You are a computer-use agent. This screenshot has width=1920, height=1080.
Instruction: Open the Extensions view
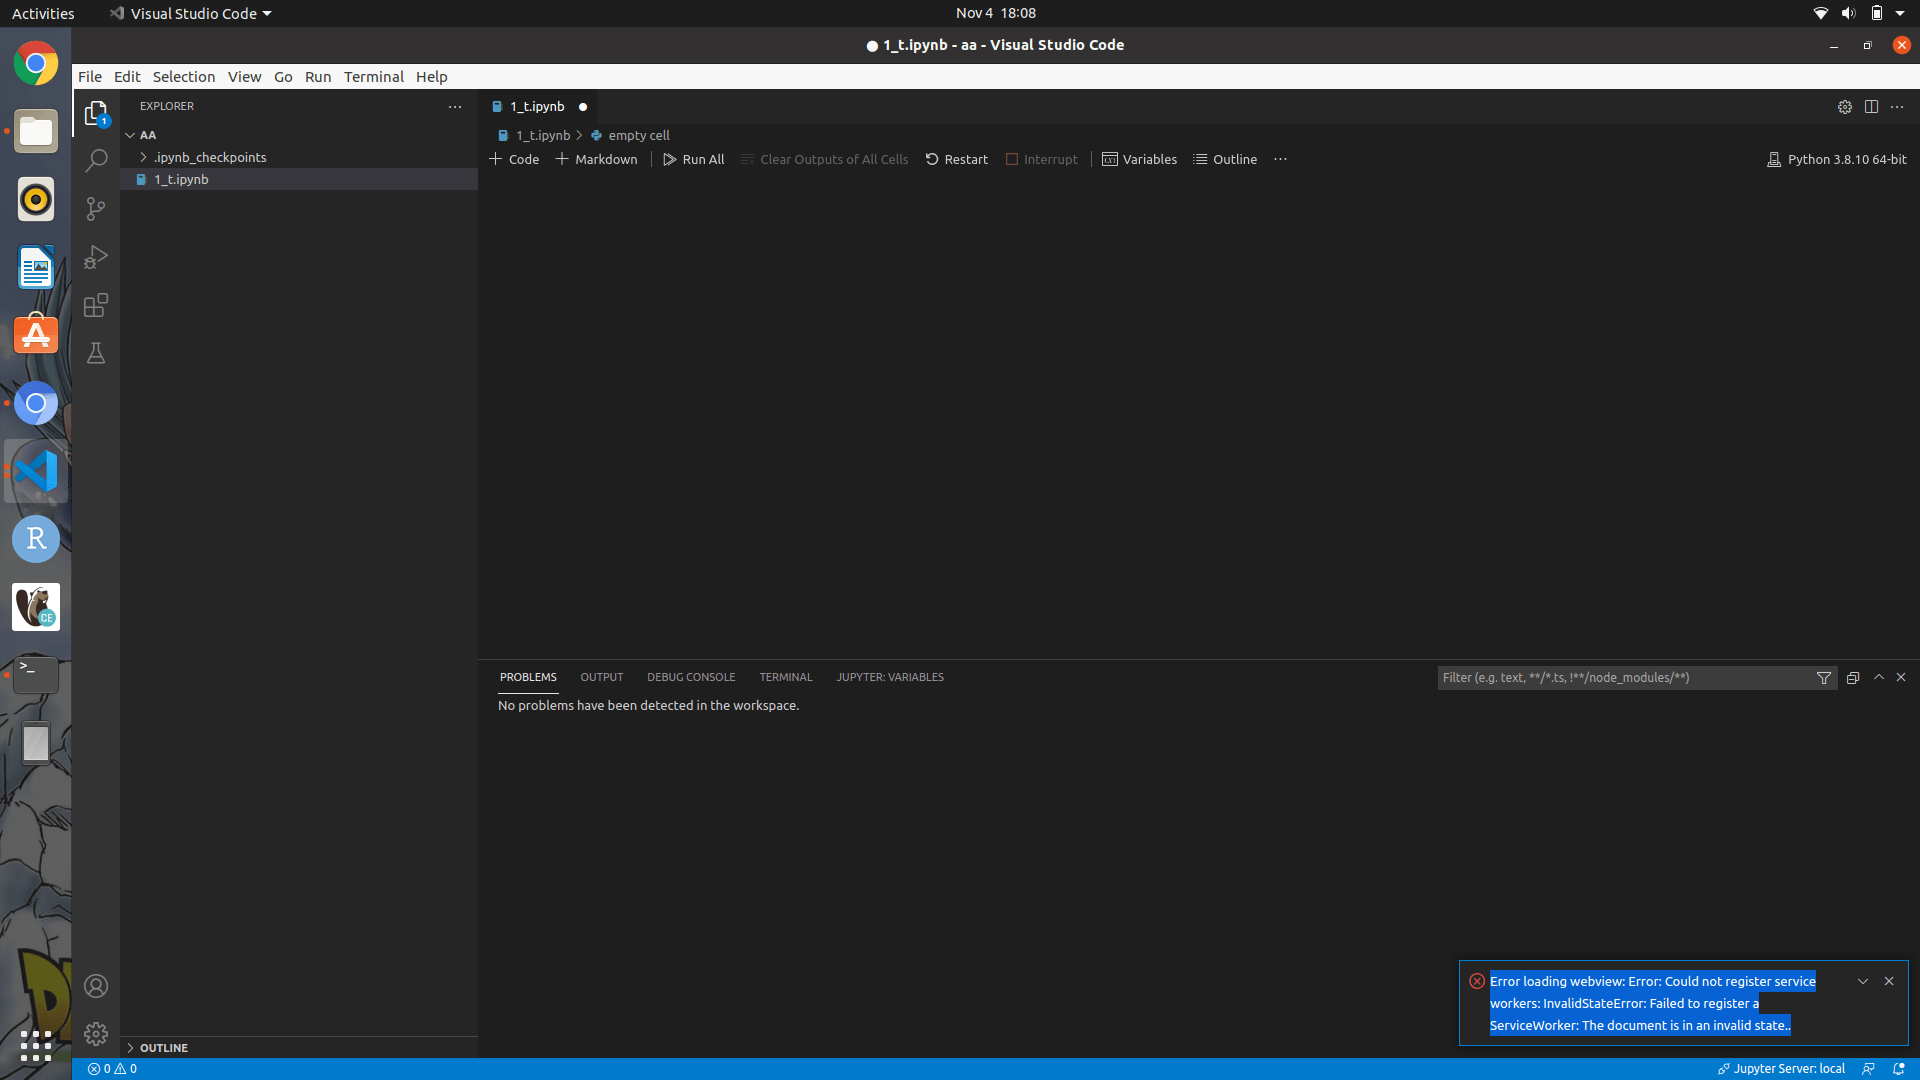click(x=96, y=305)
